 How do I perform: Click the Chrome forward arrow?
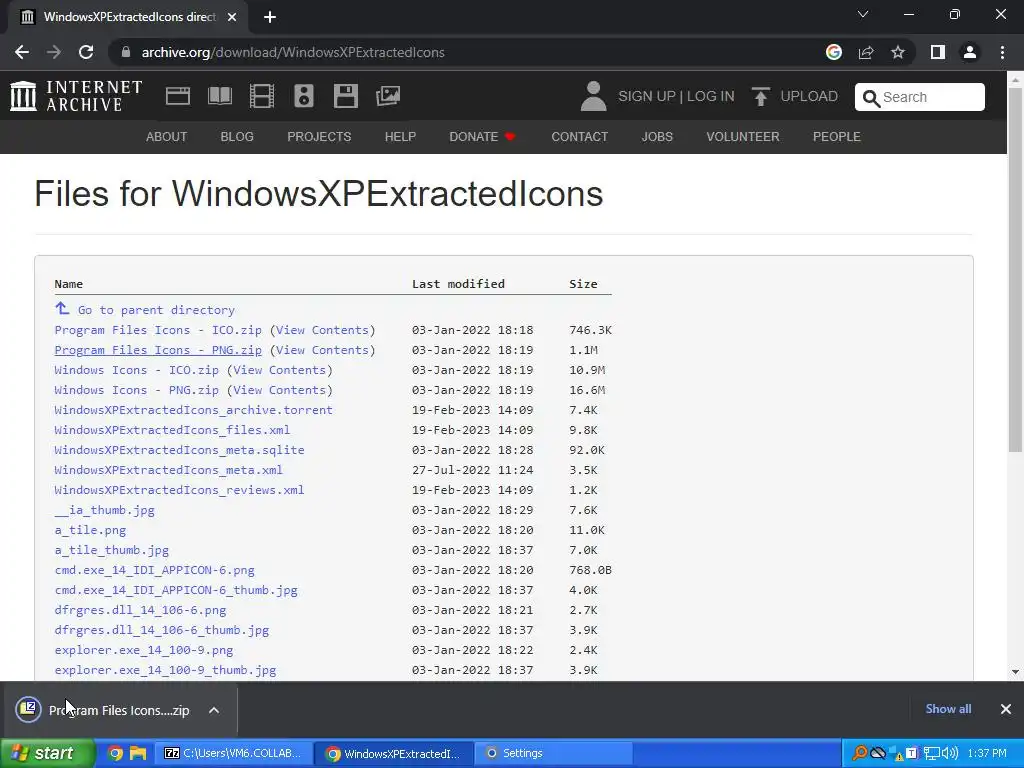click(54, 52)
